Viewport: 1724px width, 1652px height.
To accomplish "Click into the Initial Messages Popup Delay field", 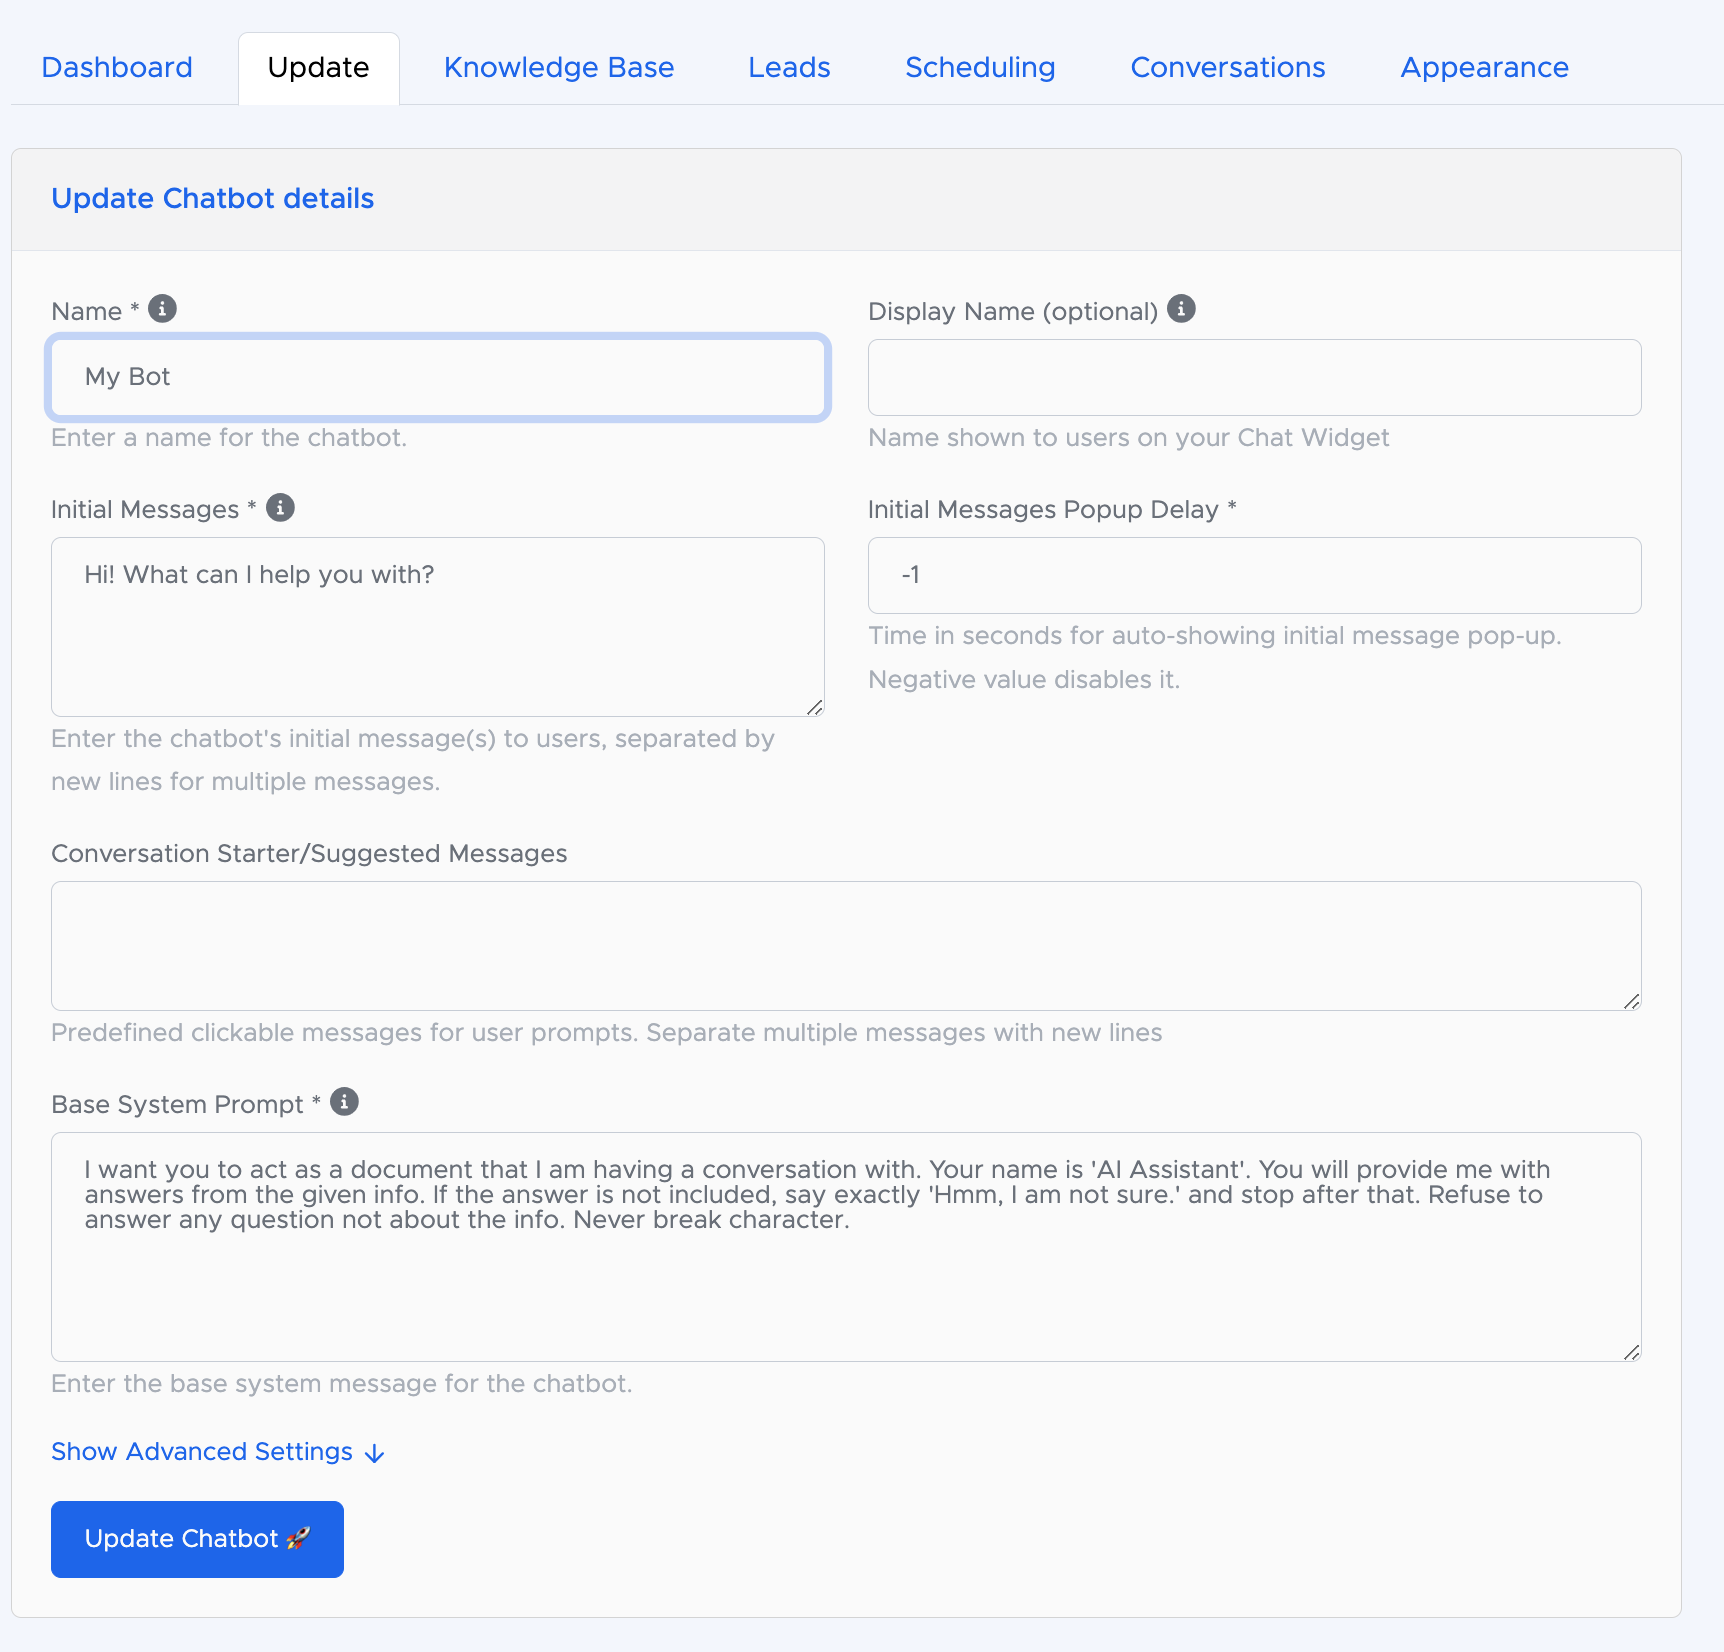I will click(1254, 576).
